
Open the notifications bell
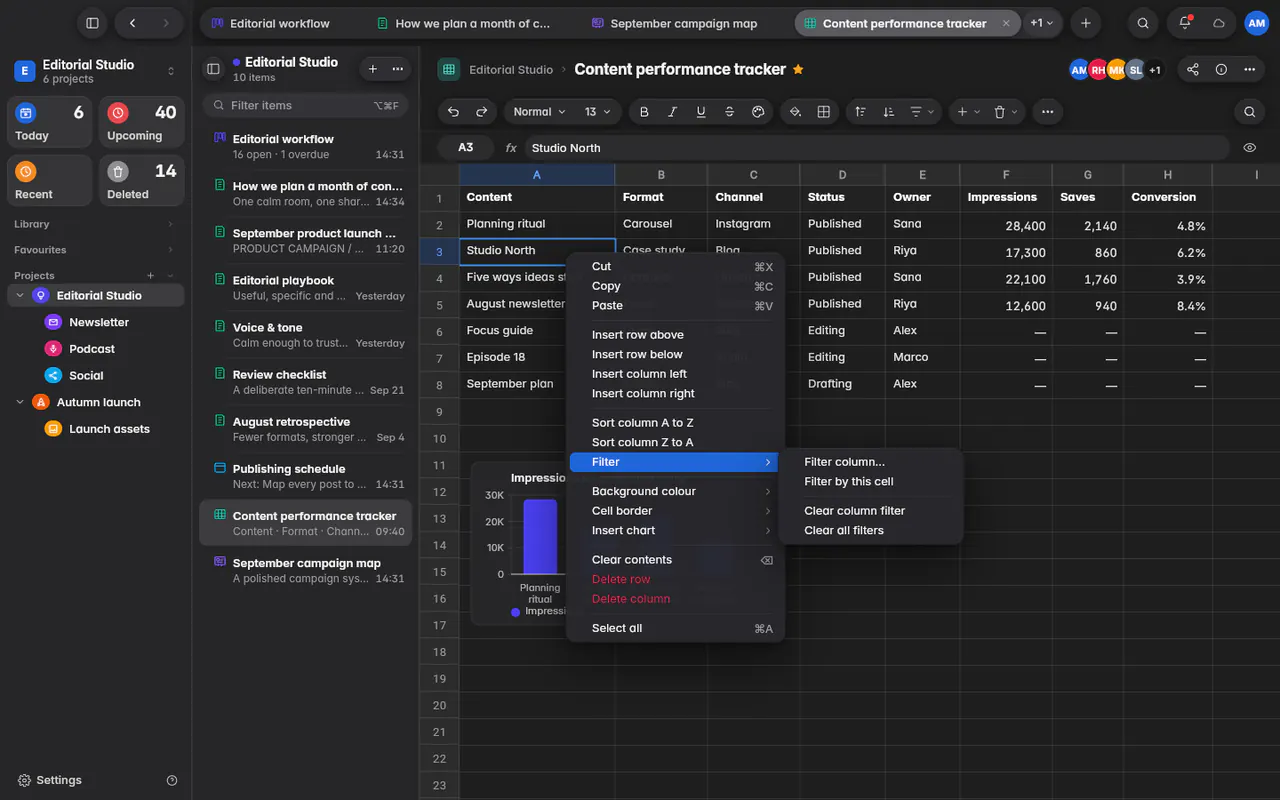(1185, 23)
